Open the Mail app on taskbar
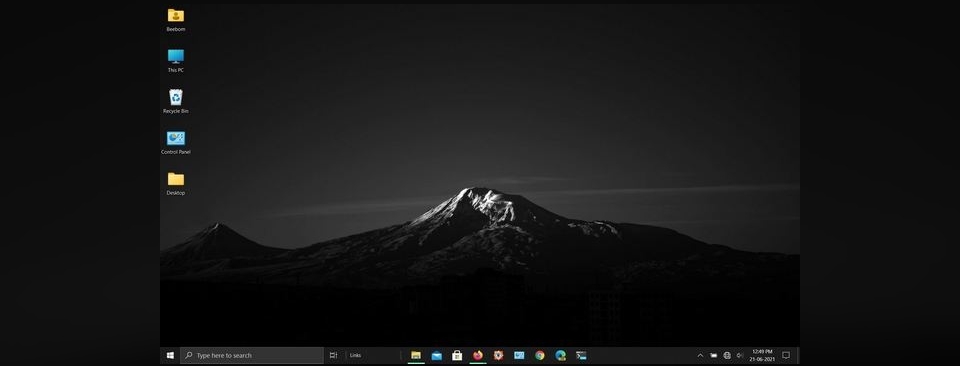This screenshot has width=960, height=366. click(437, 356)
